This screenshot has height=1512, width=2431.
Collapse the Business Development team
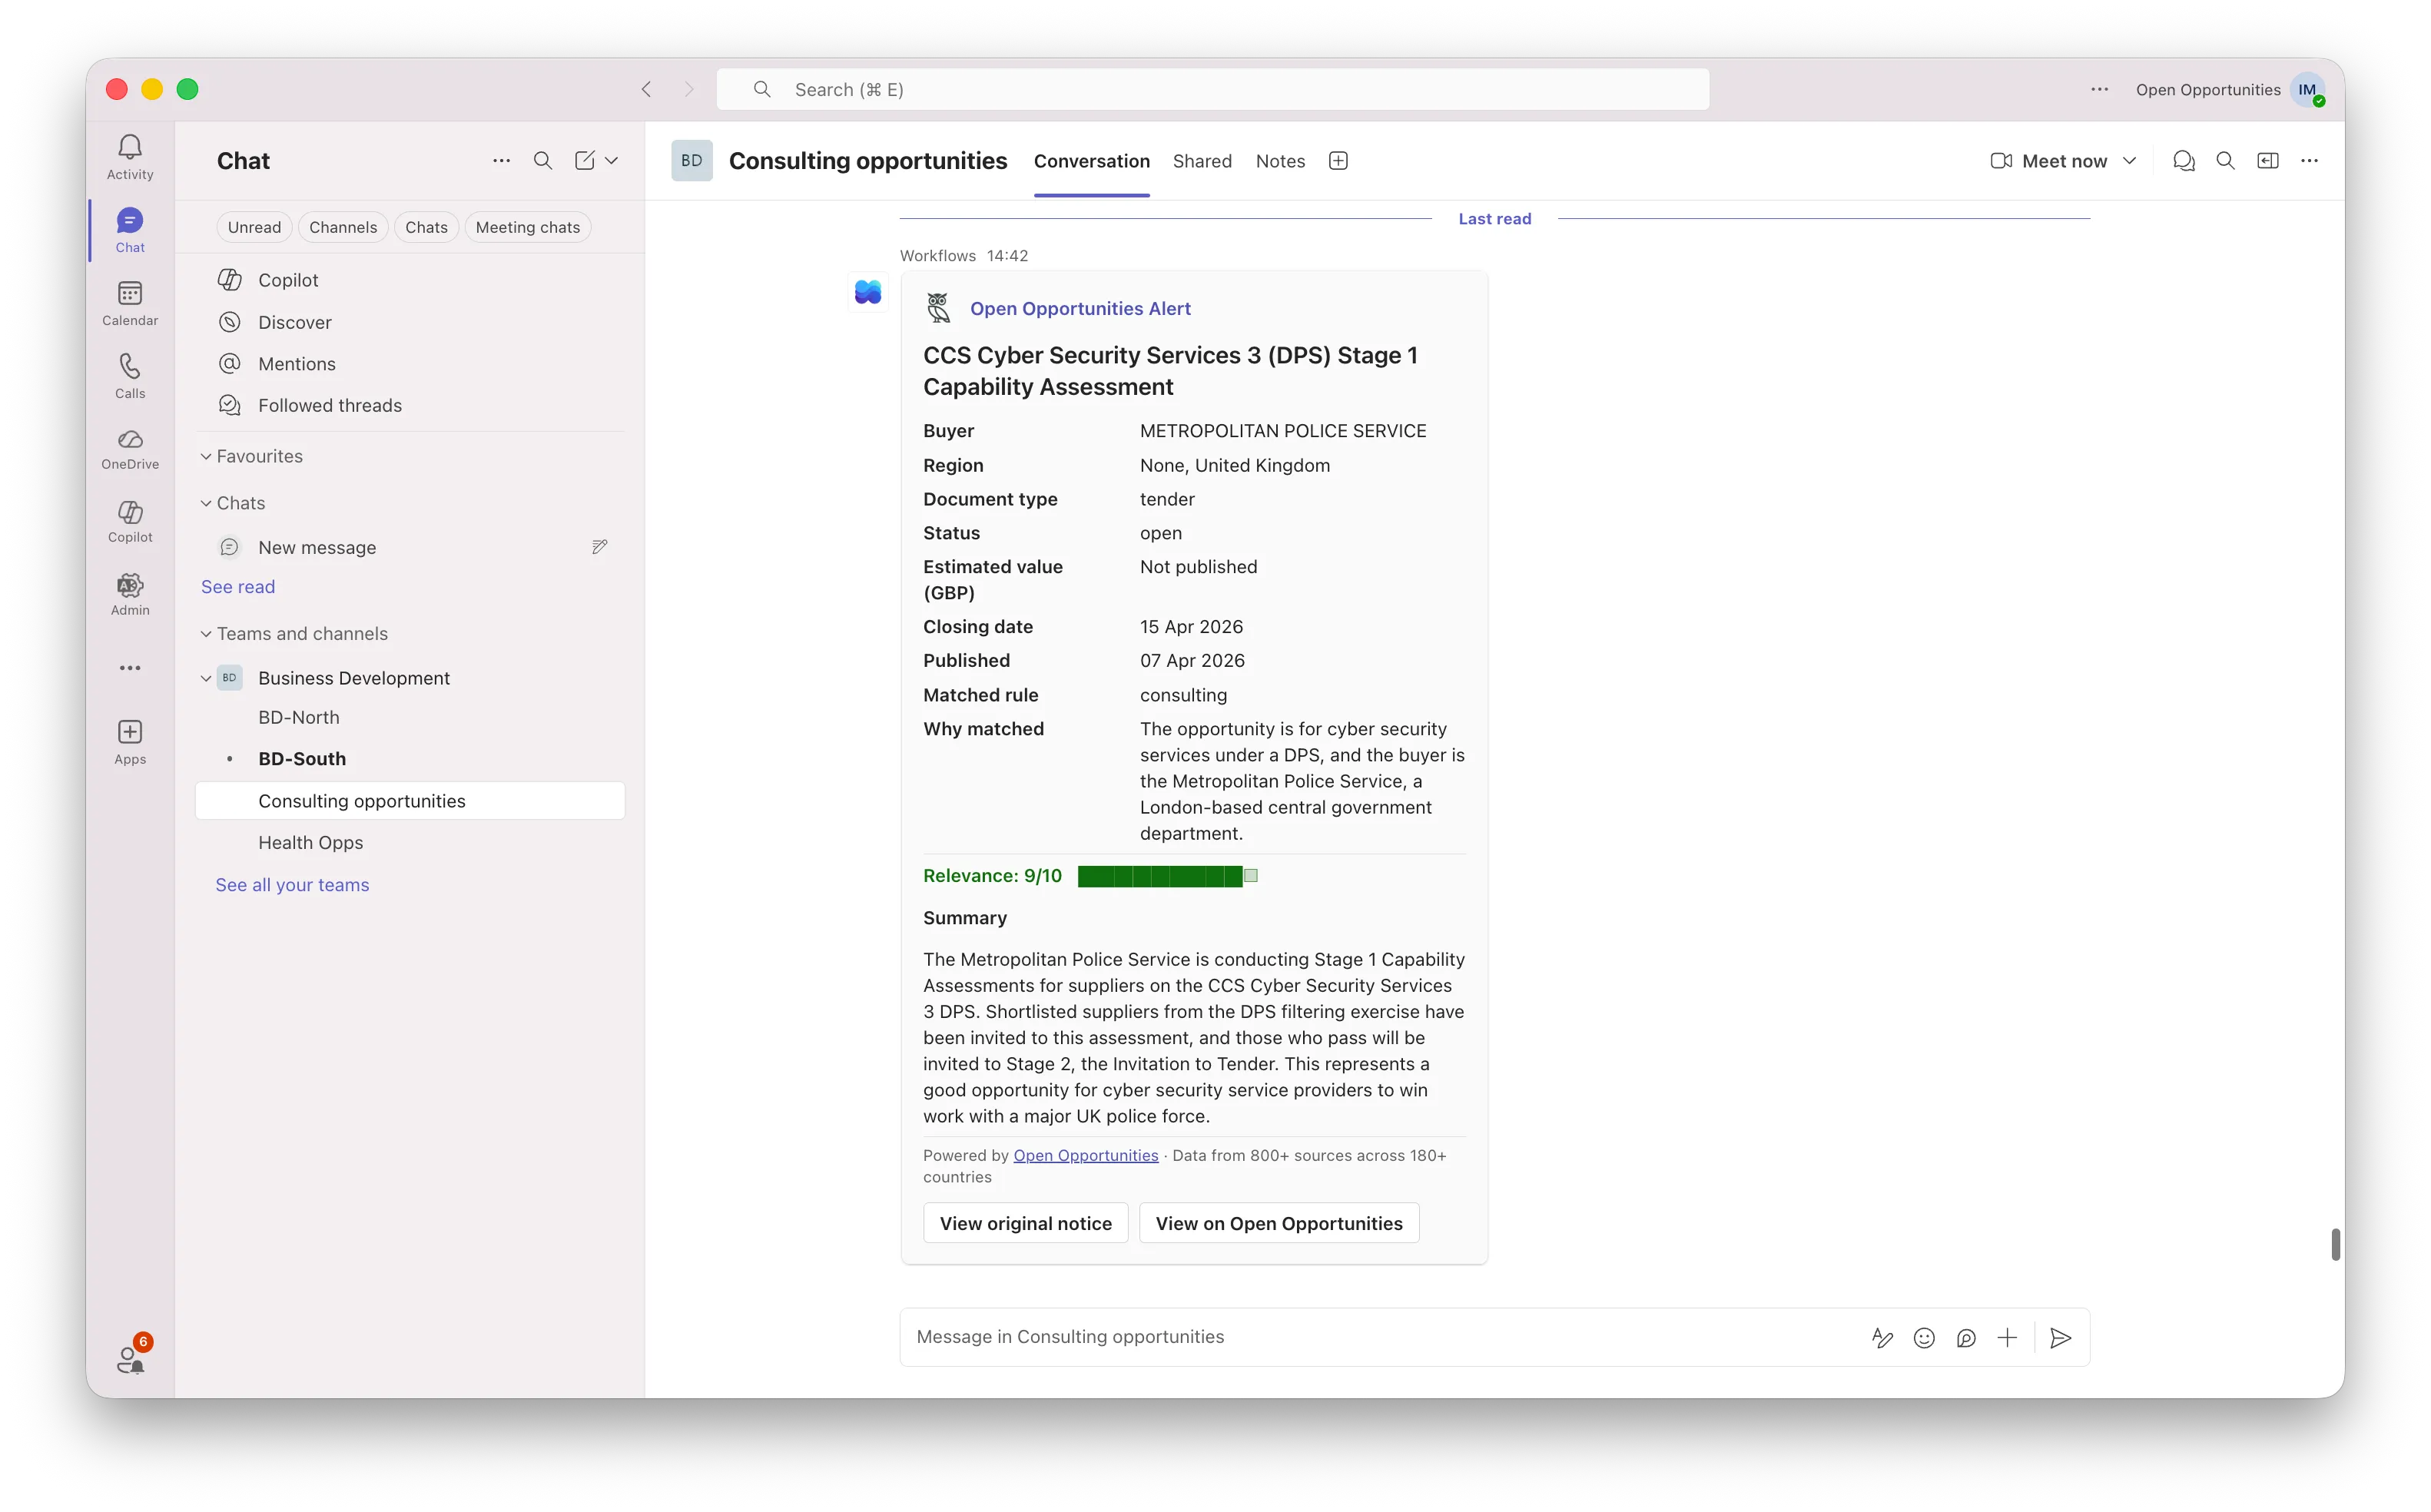(206, 678)
